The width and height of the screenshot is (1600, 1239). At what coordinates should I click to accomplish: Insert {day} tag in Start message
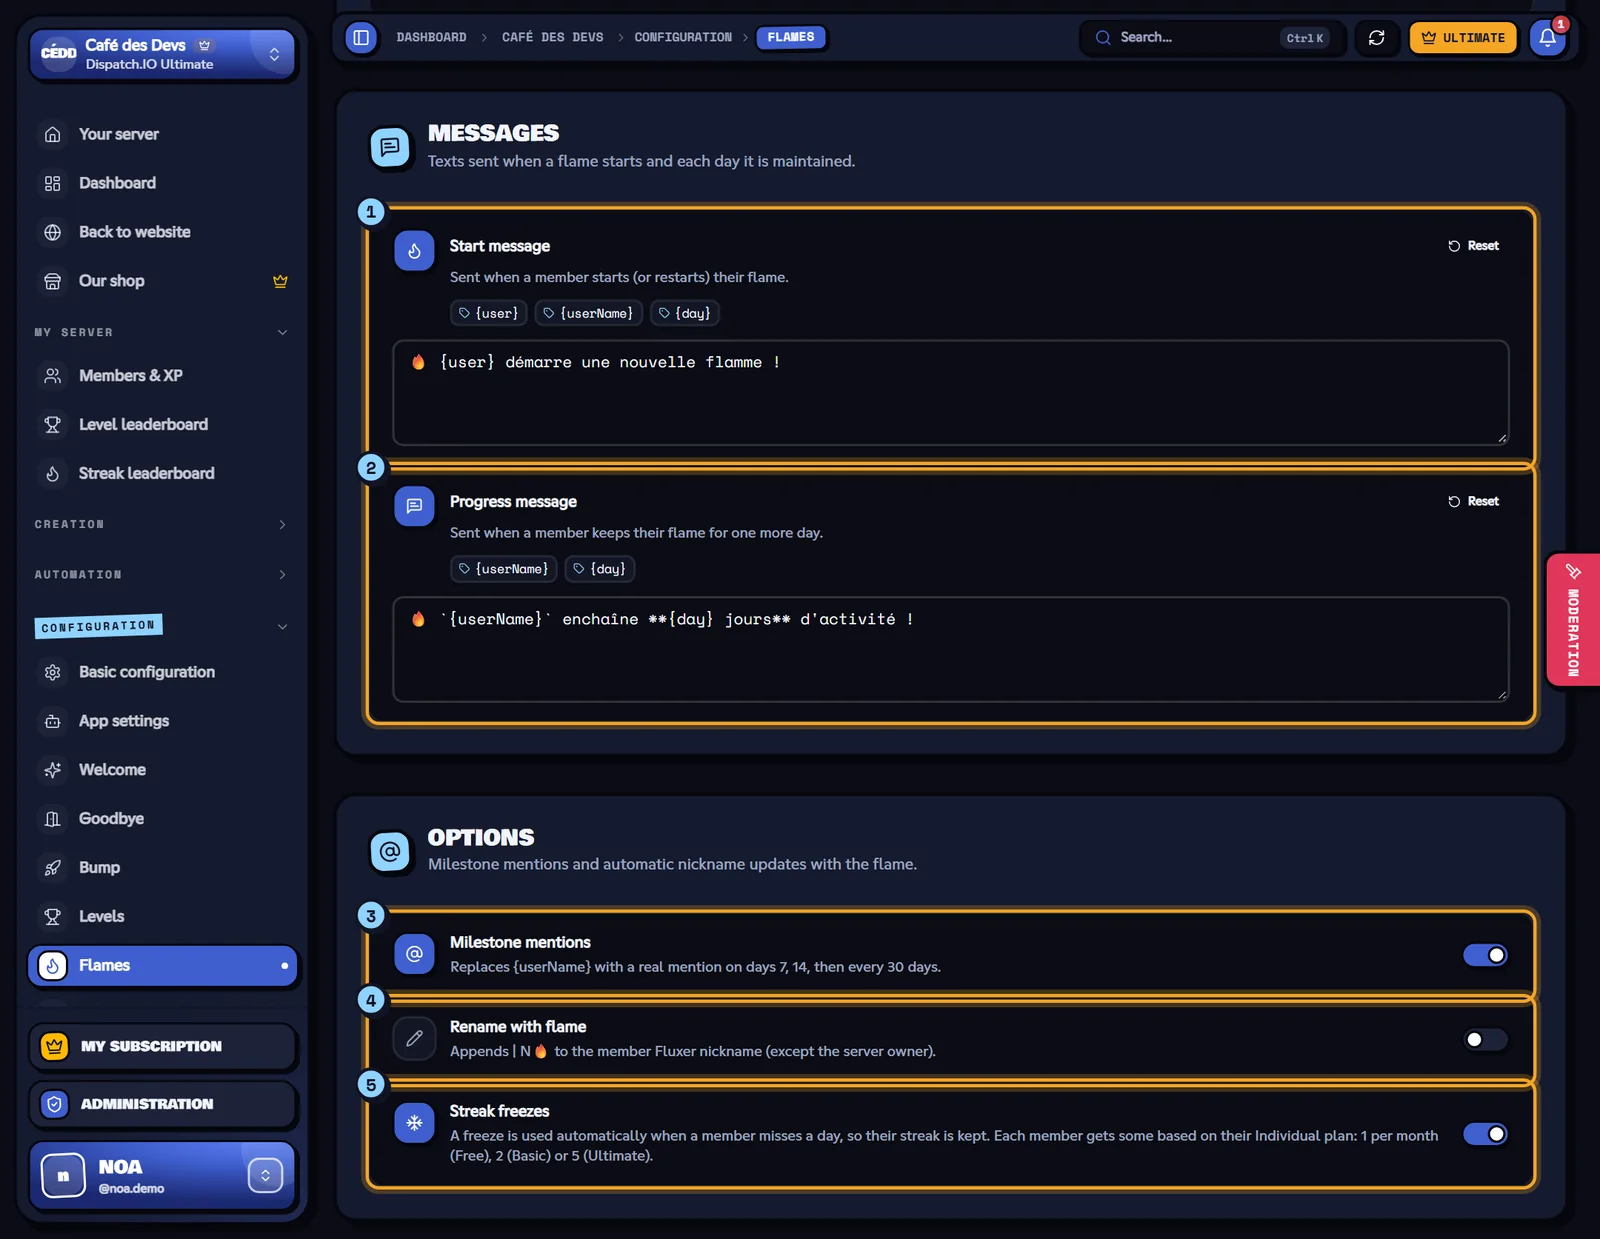685,313
